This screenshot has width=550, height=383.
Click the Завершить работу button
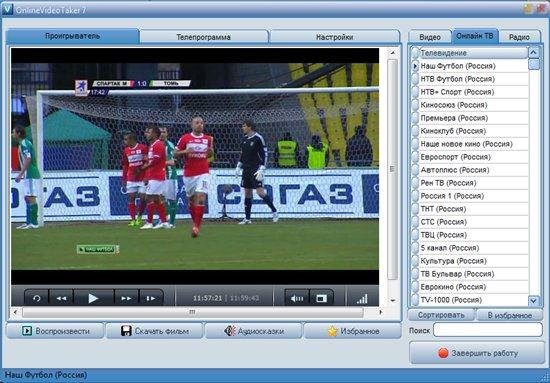click(477, 353)
